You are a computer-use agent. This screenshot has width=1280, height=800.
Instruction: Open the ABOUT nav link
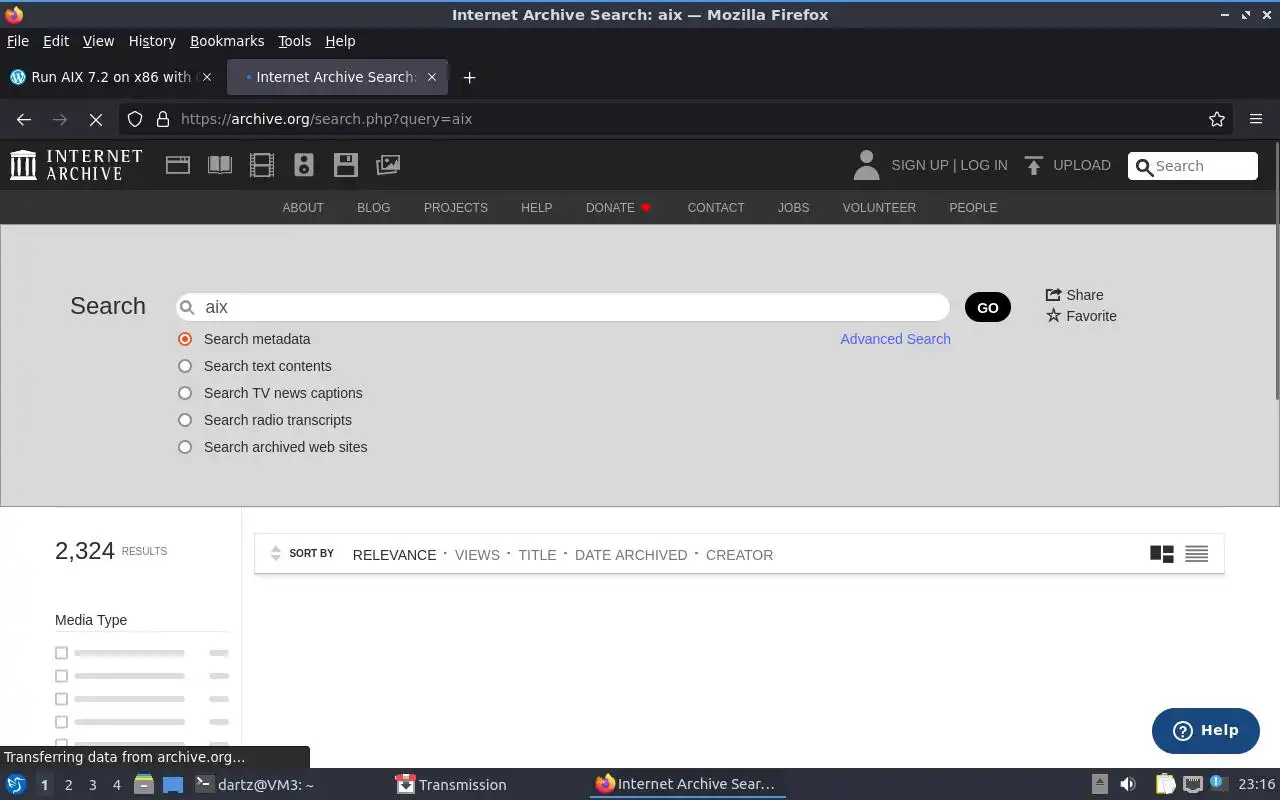303,208
